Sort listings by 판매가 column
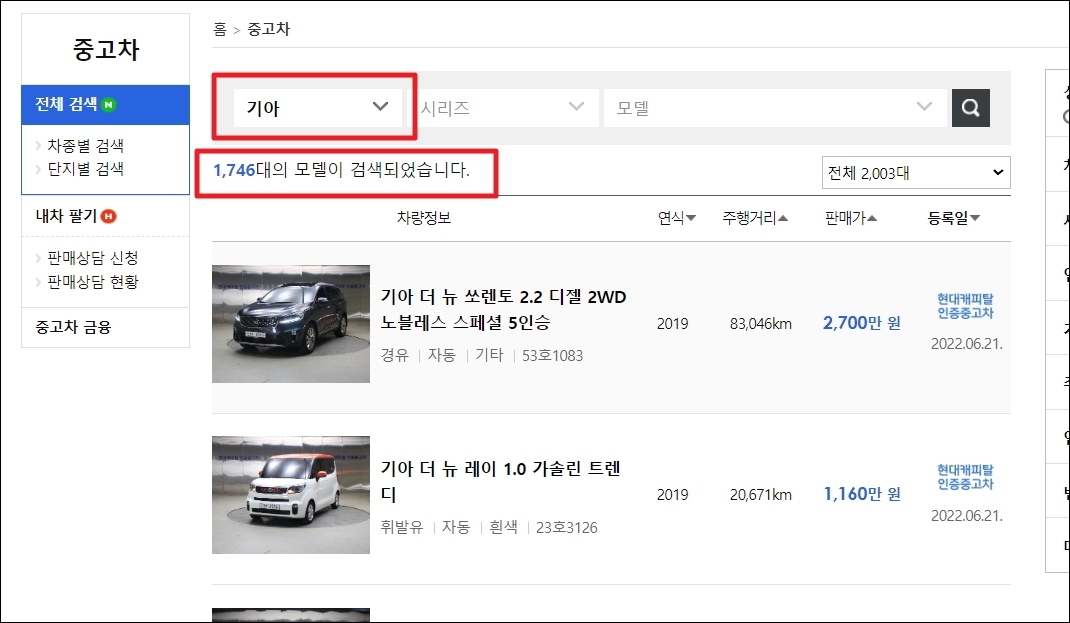Screen dimensions: 1070x623 pyautogui.click(x=850, y=218)
